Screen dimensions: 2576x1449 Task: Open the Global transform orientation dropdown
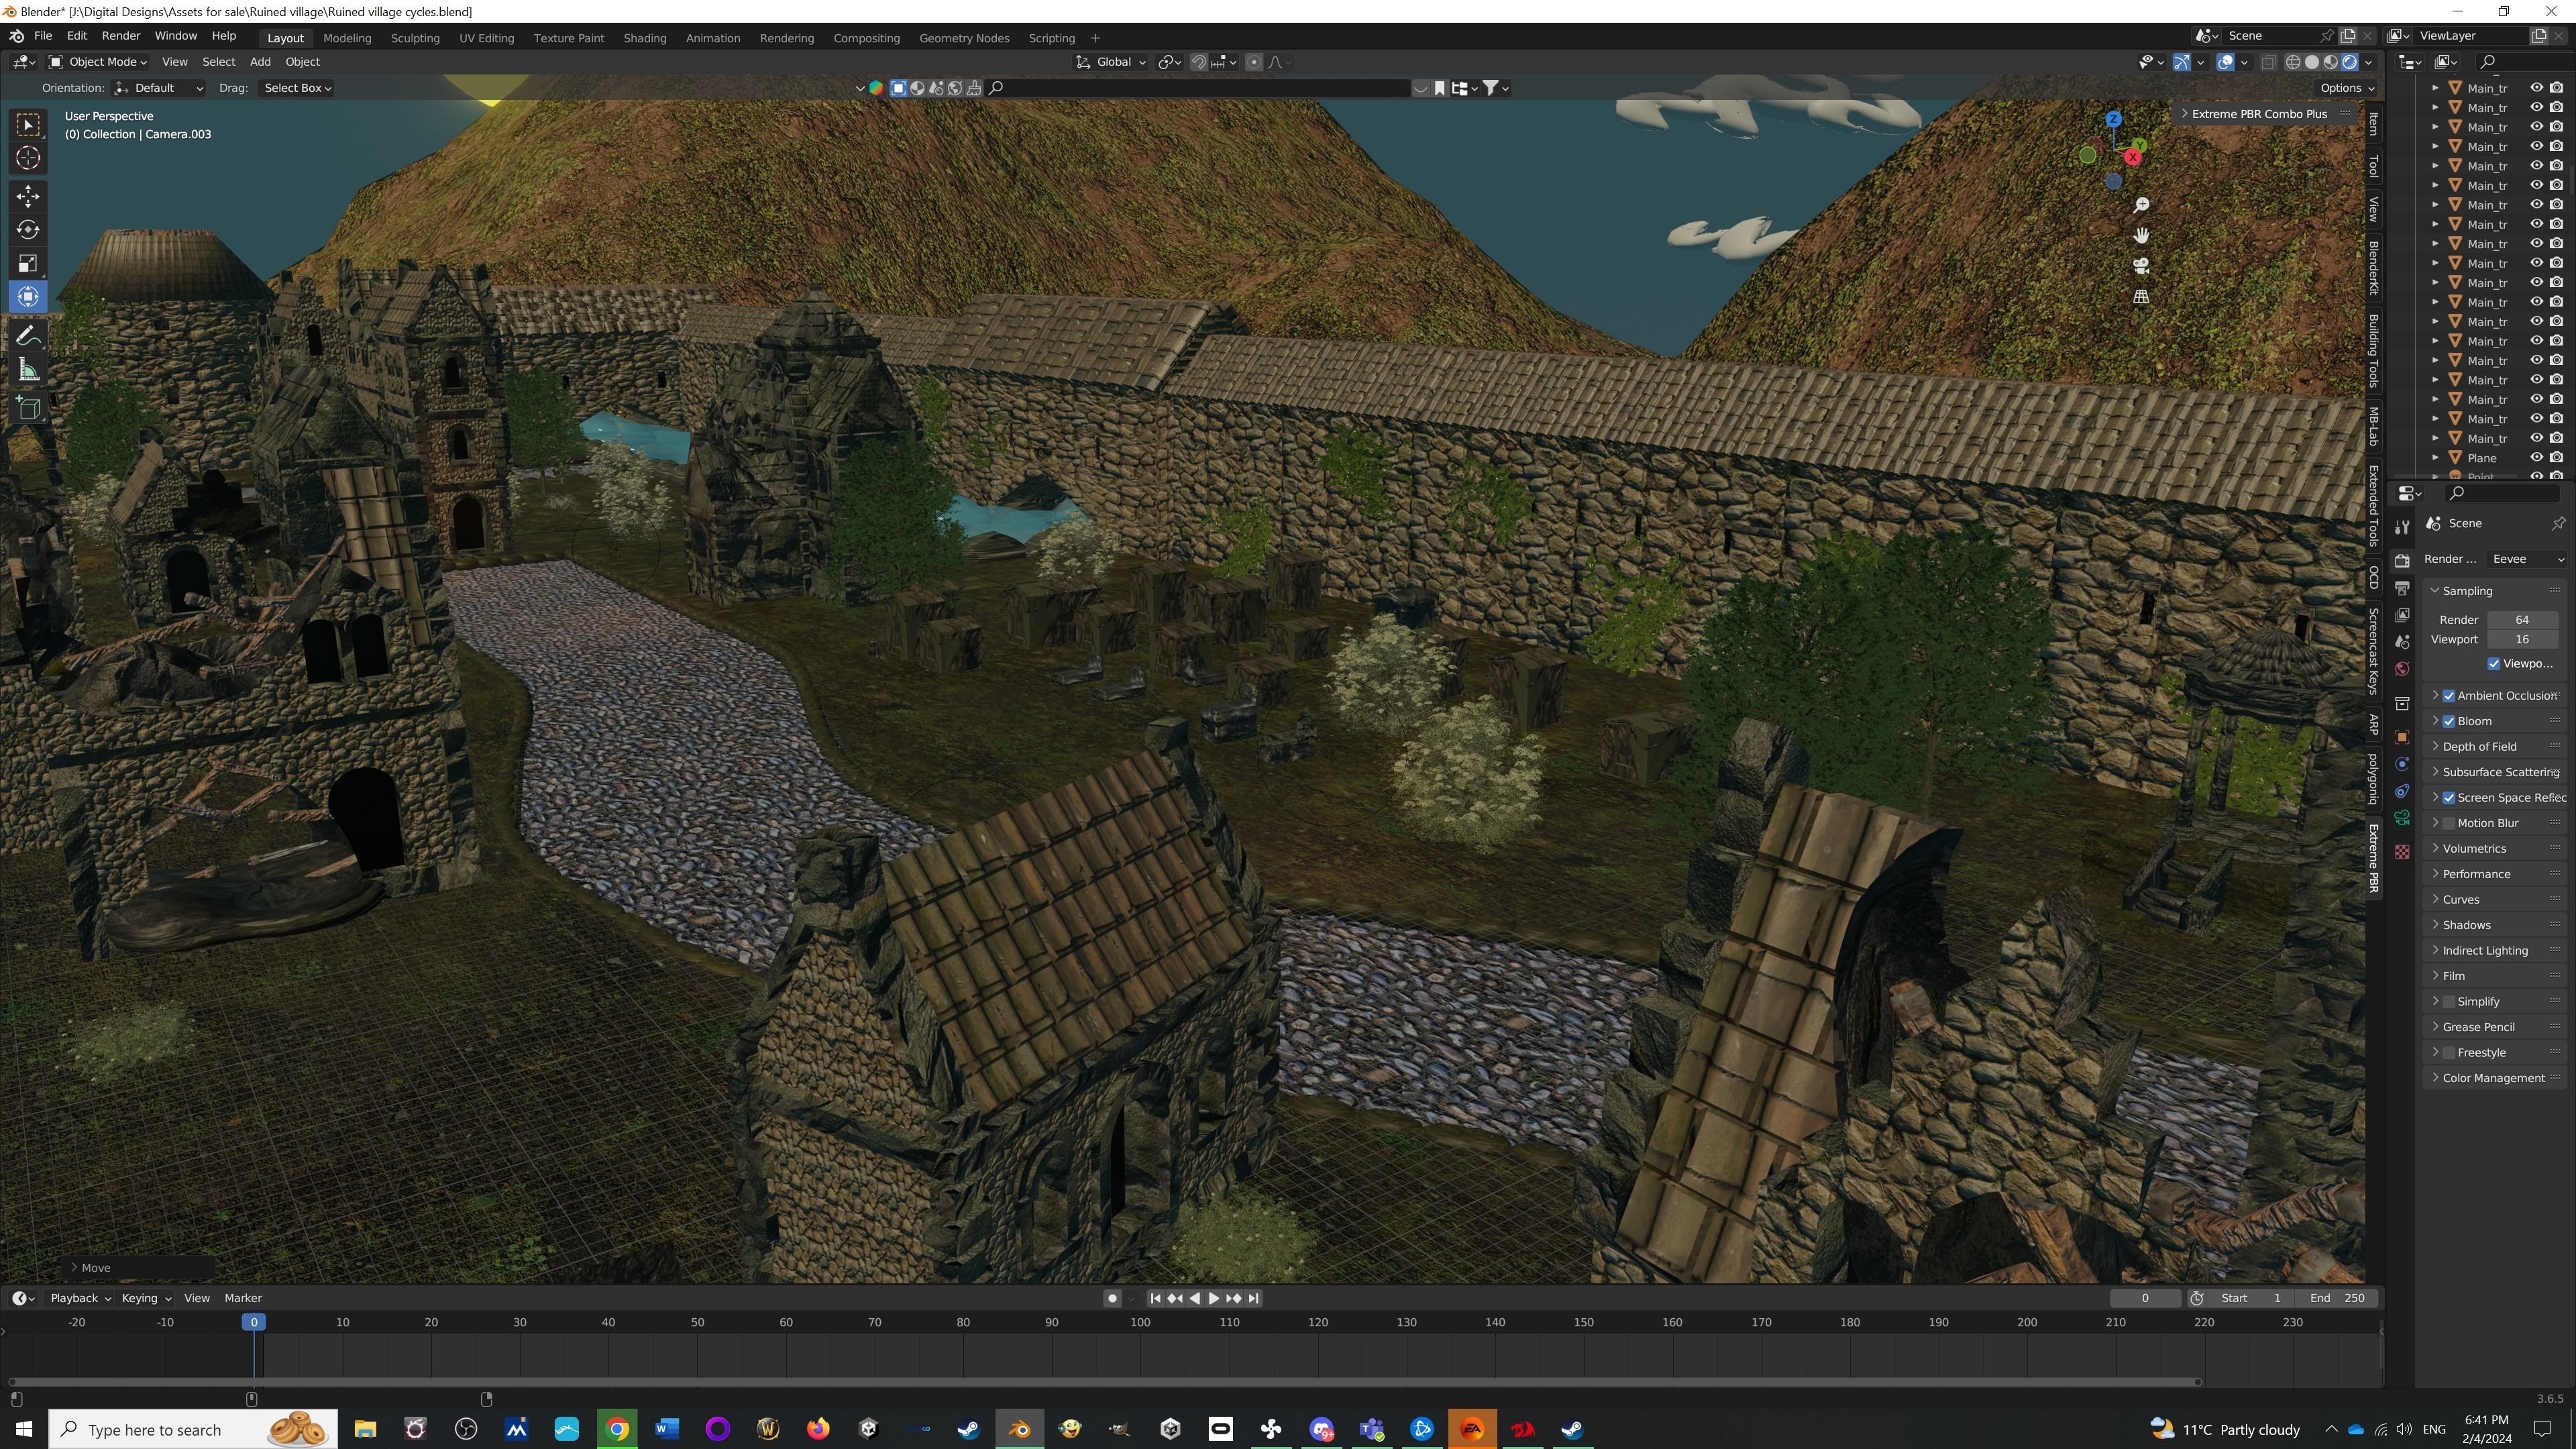coord(1111,62)
